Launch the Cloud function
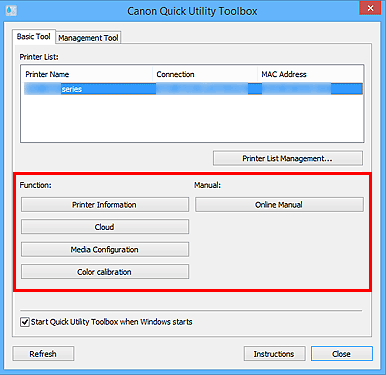This screenshot has width=386, height=375. [105, 227]
